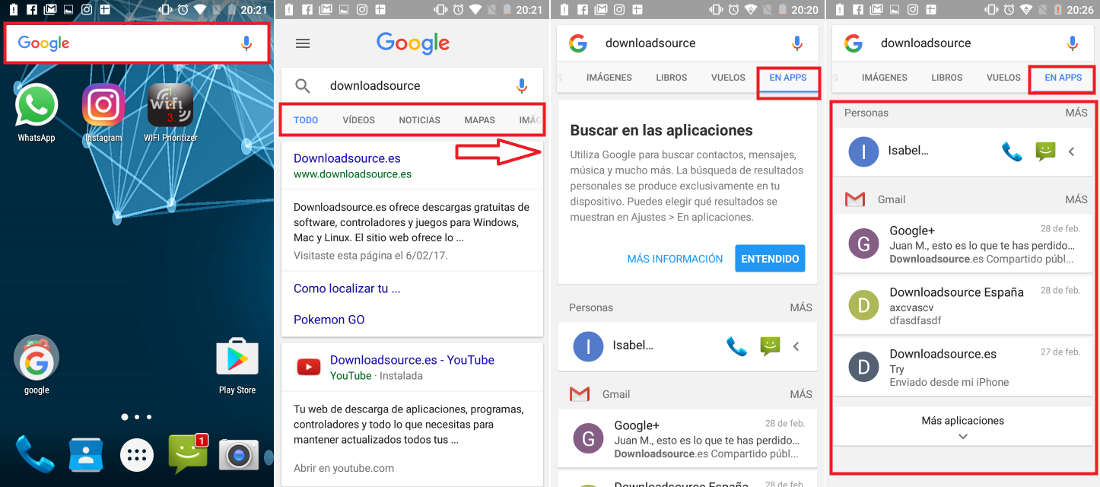The width and height of the screenshot is (1100, 487).
Task: Open the 'Como localizar tu ...' sitelink
Action: tap(347, 288)
